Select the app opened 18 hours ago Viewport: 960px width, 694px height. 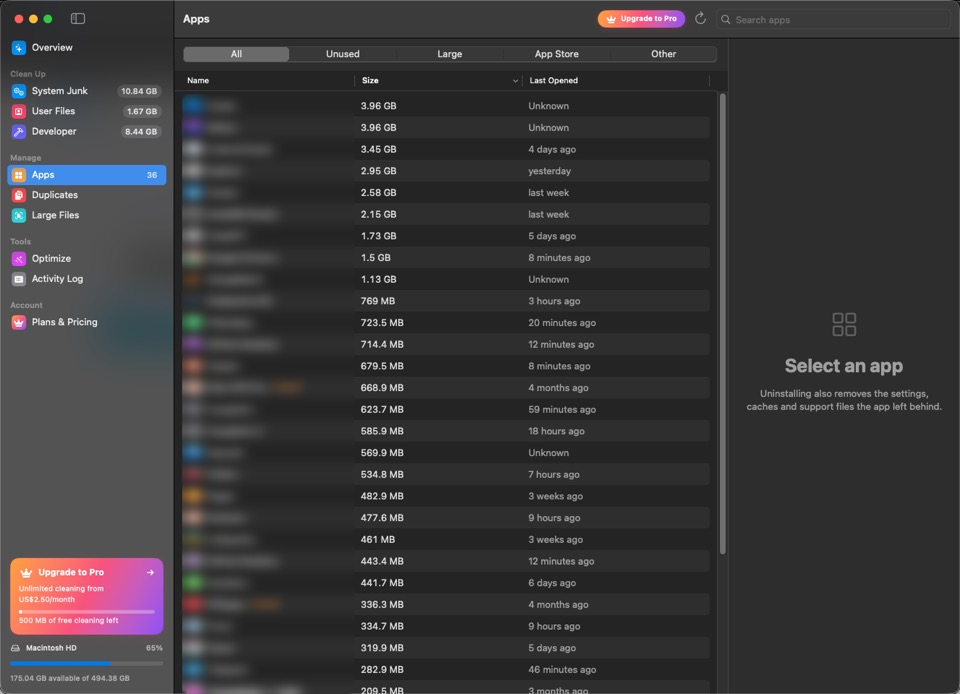pyautogui.click(x=446, y=431)
